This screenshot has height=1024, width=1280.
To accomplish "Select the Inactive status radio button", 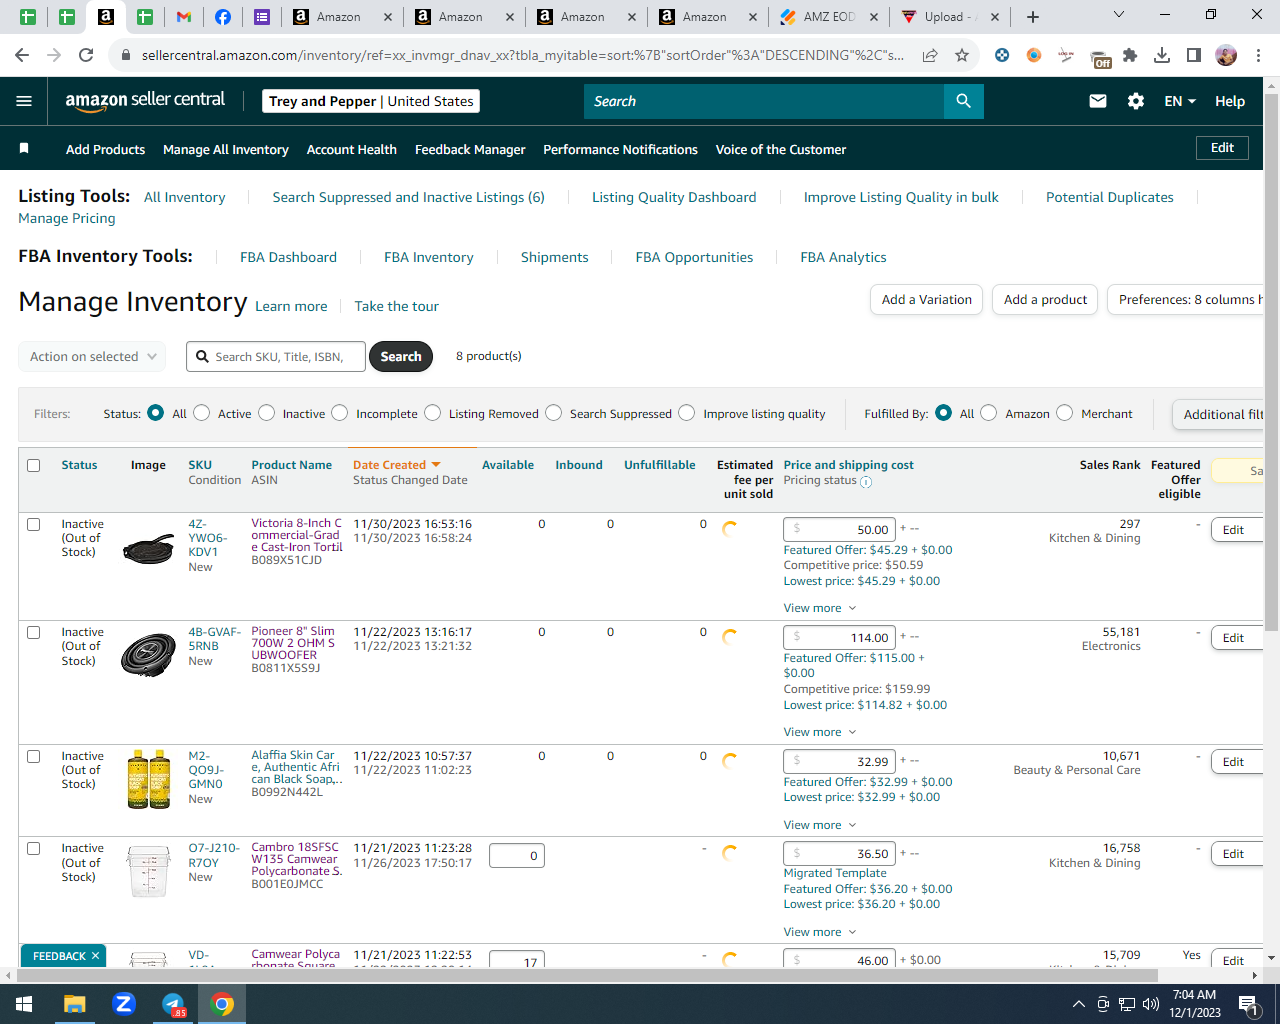I will [267, 413].
